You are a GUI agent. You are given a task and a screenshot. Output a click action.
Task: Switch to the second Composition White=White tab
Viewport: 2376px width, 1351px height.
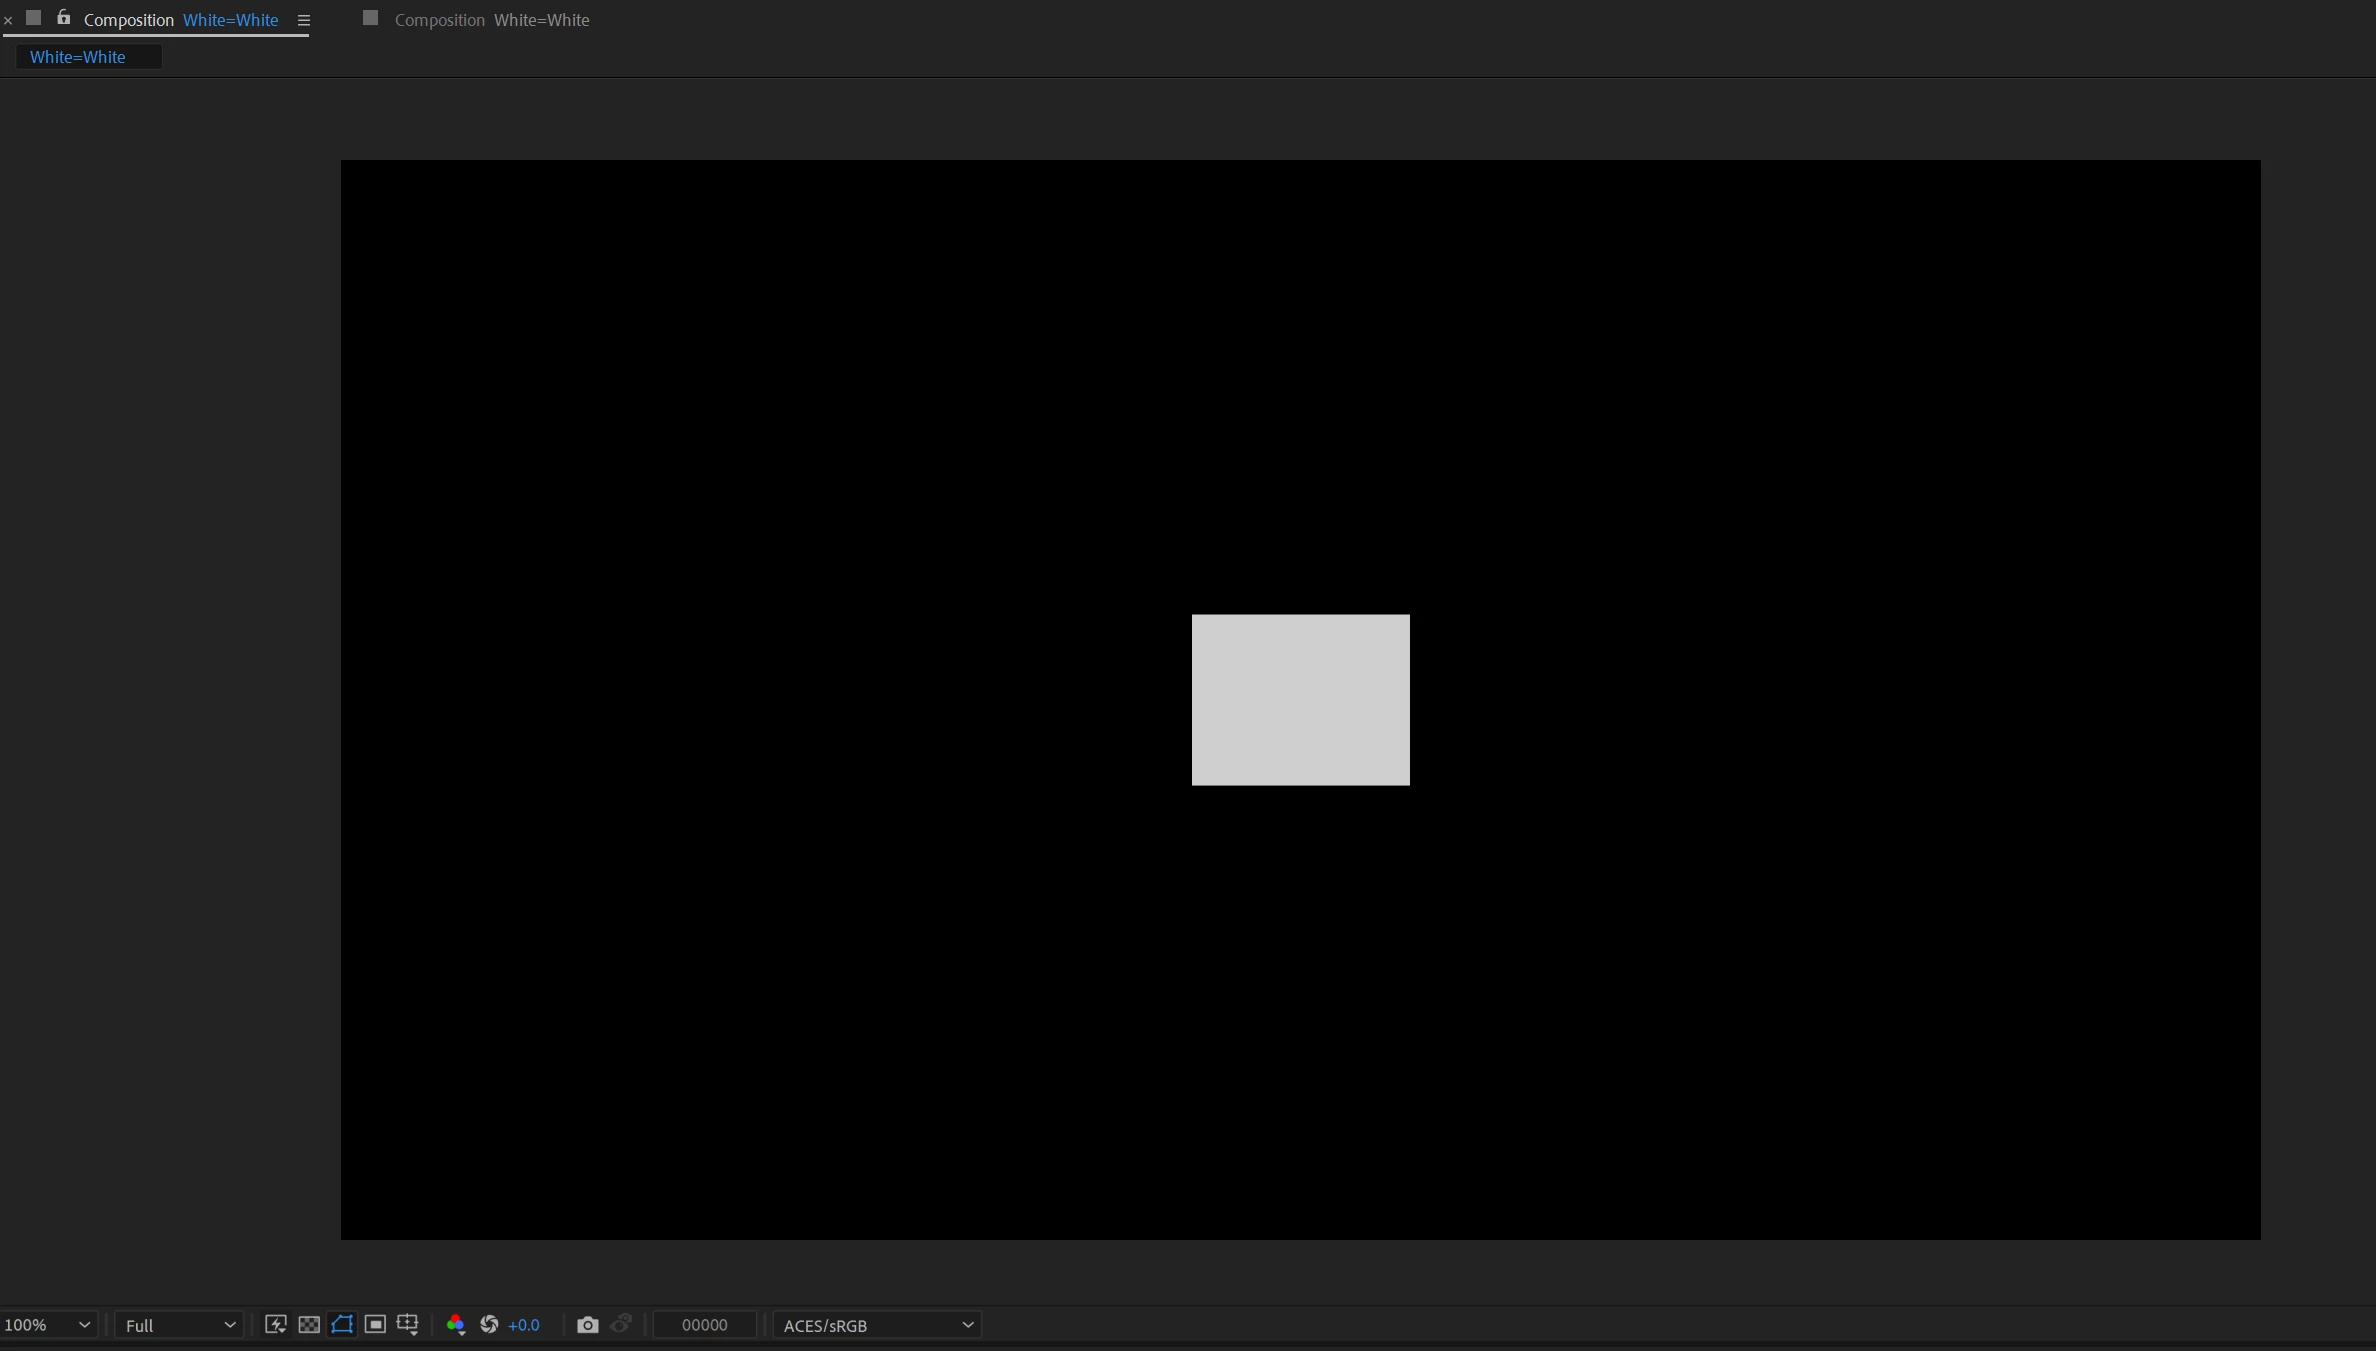tap(491, 20)
